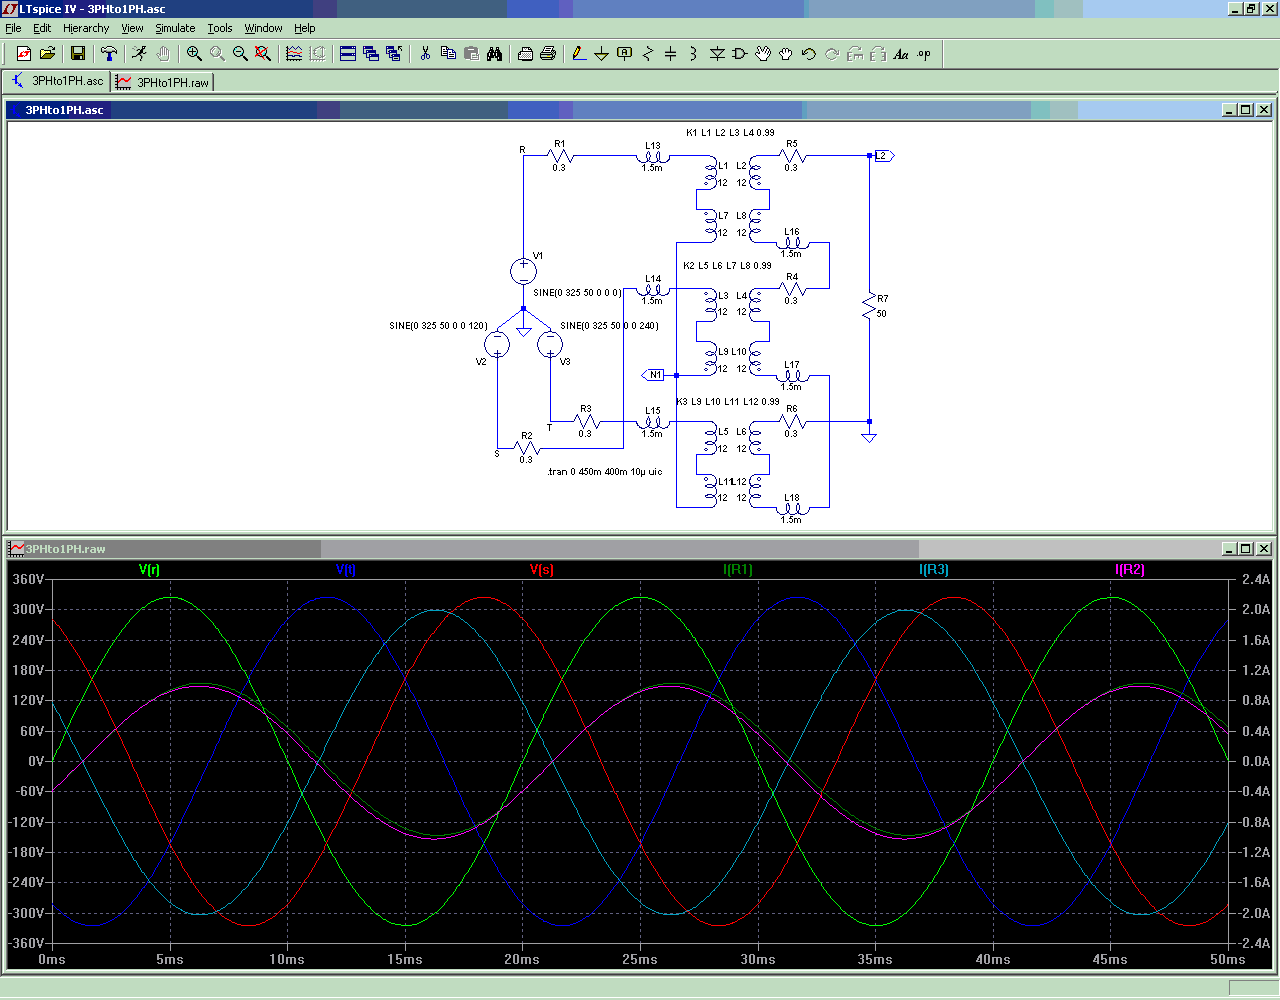Open the Simulate menu
The width and height of the screenshot is (1280, 1000).
[x=175, y=28]
